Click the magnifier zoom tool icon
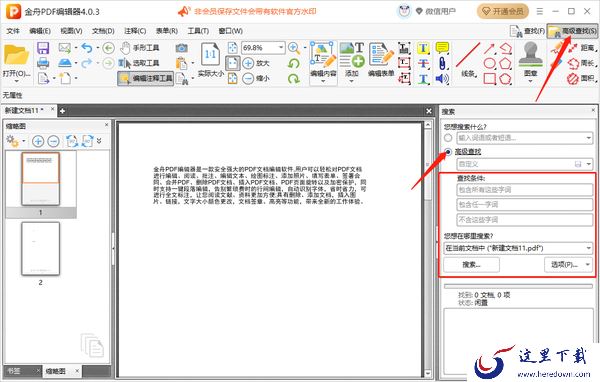 point(293,48)
